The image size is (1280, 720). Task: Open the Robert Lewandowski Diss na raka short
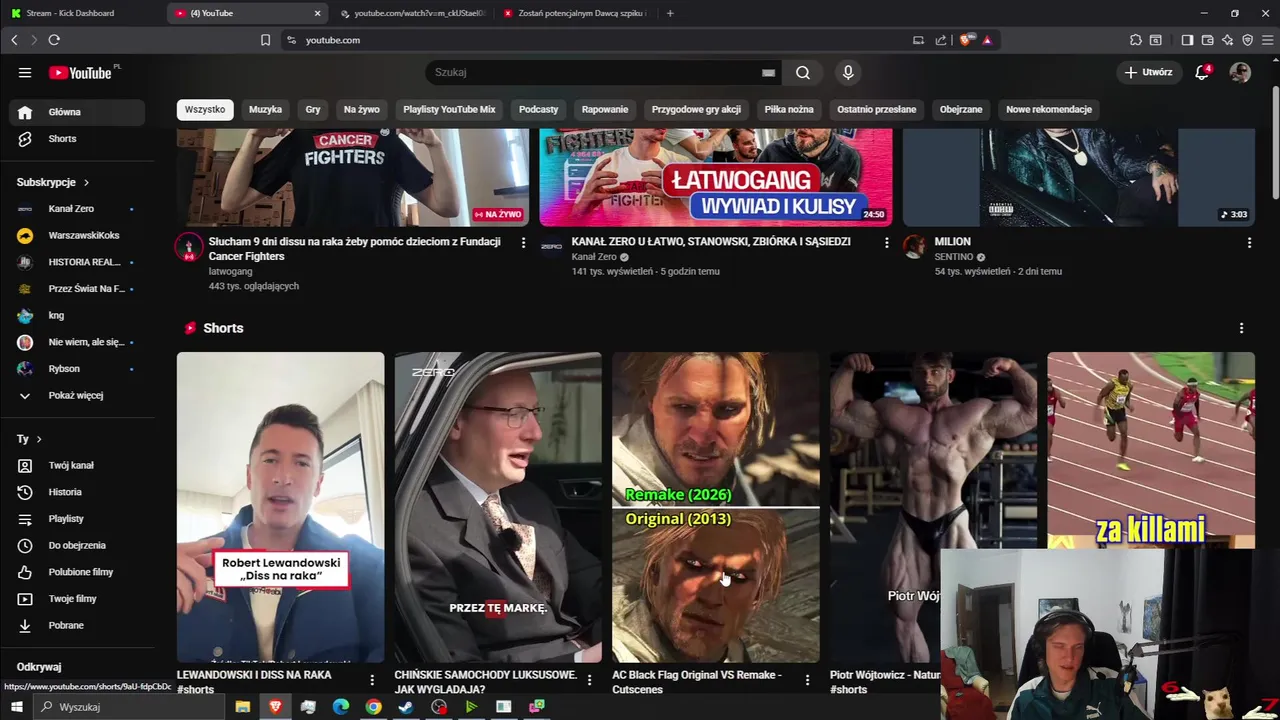click(x=280, y=507)
